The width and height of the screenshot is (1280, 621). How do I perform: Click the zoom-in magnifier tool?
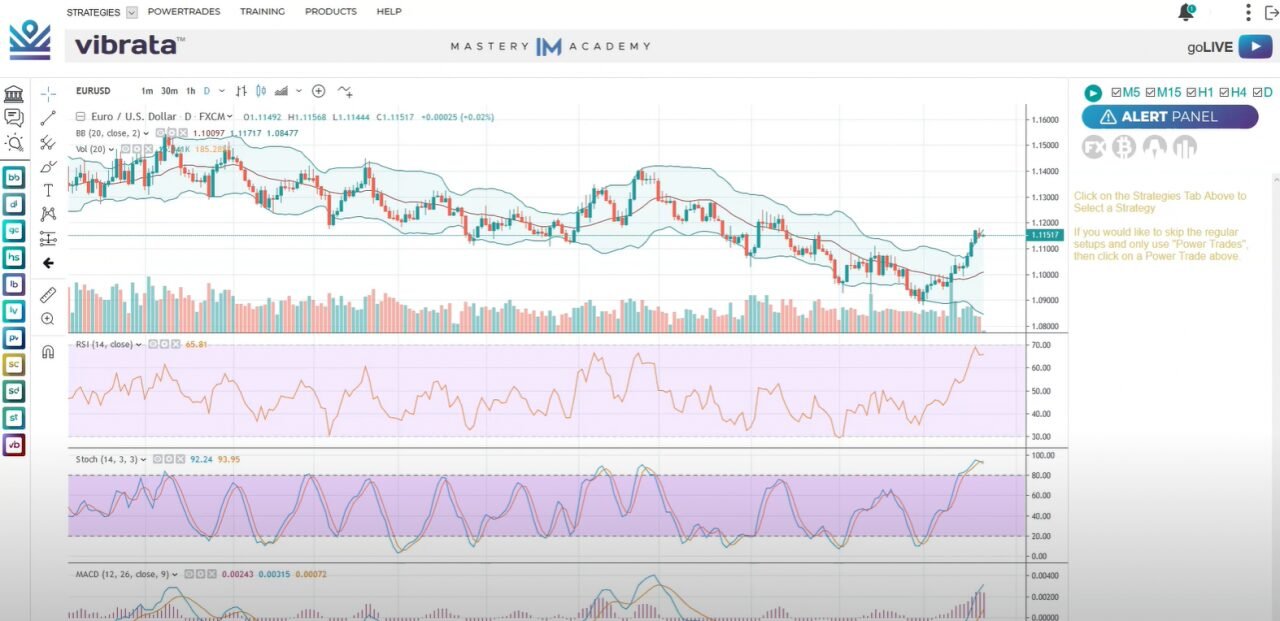point(48,318)
